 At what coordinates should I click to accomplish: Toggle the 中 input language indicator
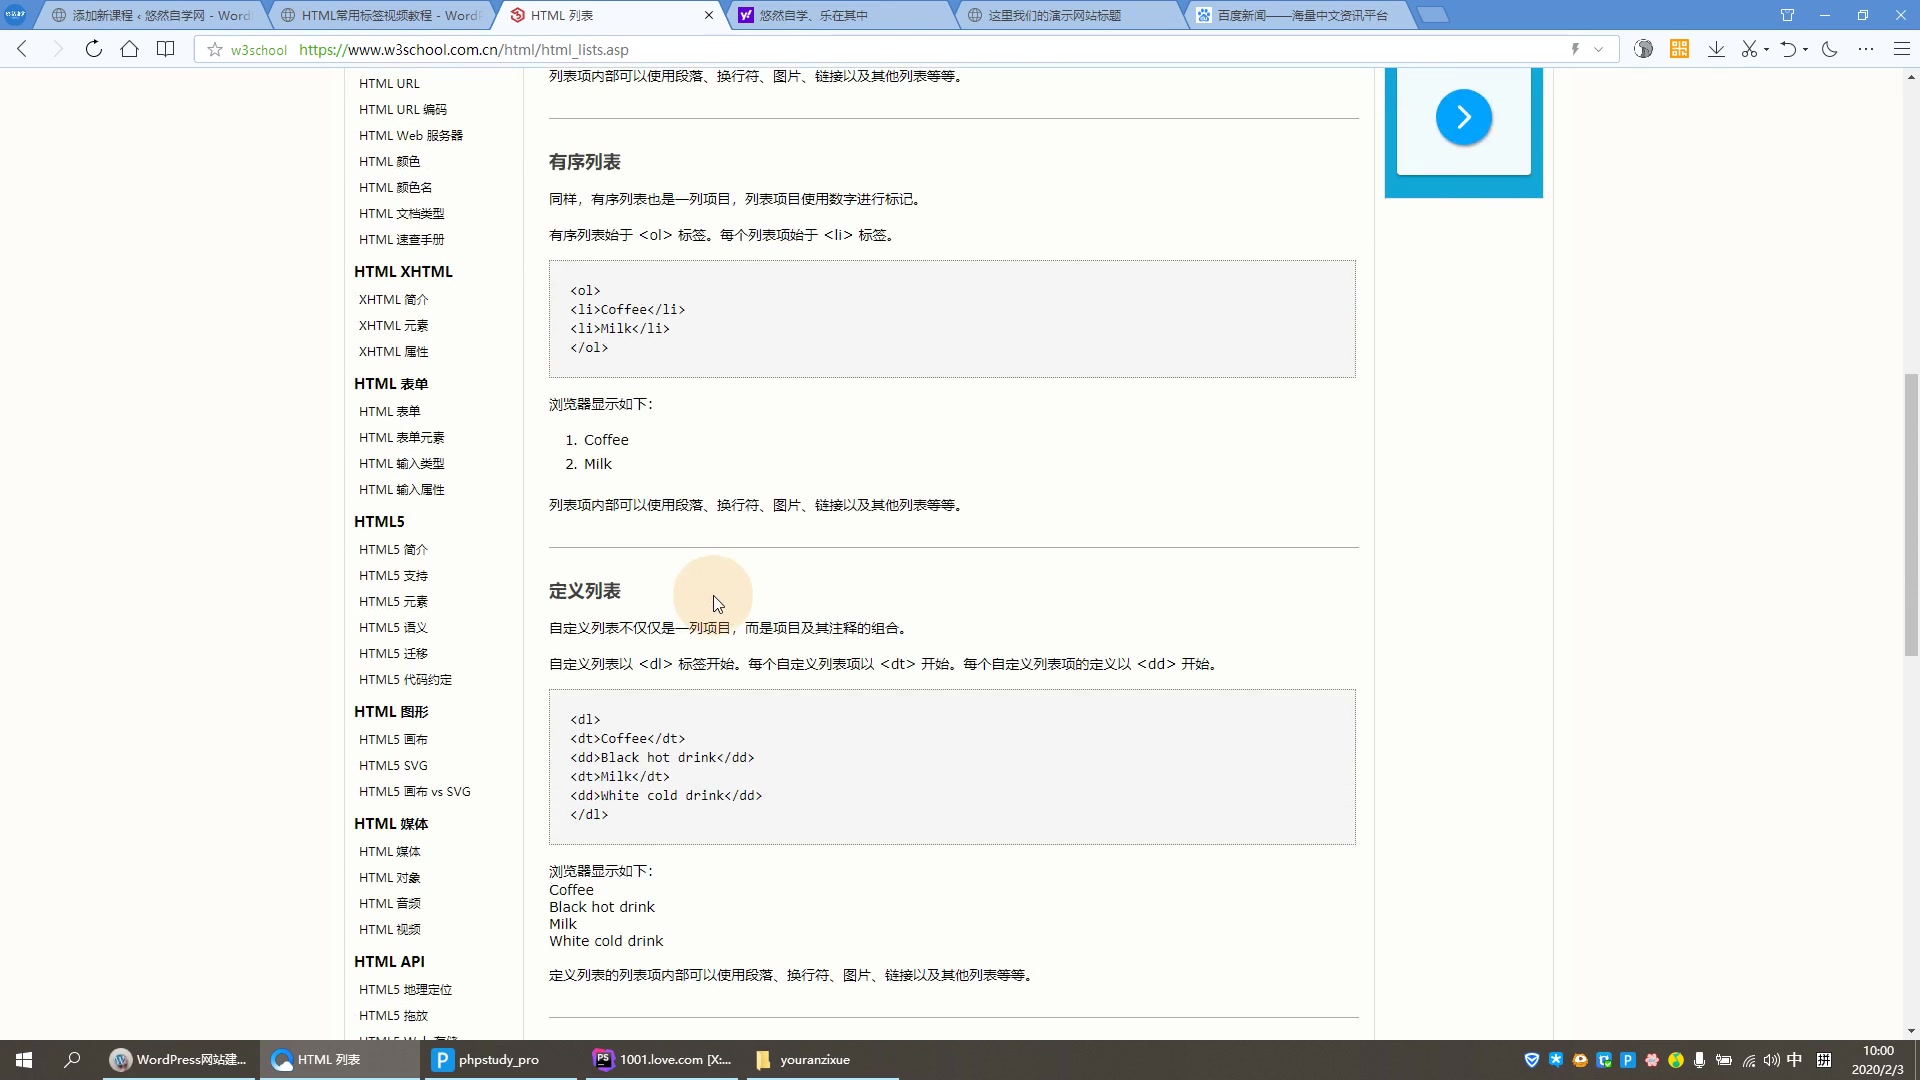click(x=1795, y=1060)
